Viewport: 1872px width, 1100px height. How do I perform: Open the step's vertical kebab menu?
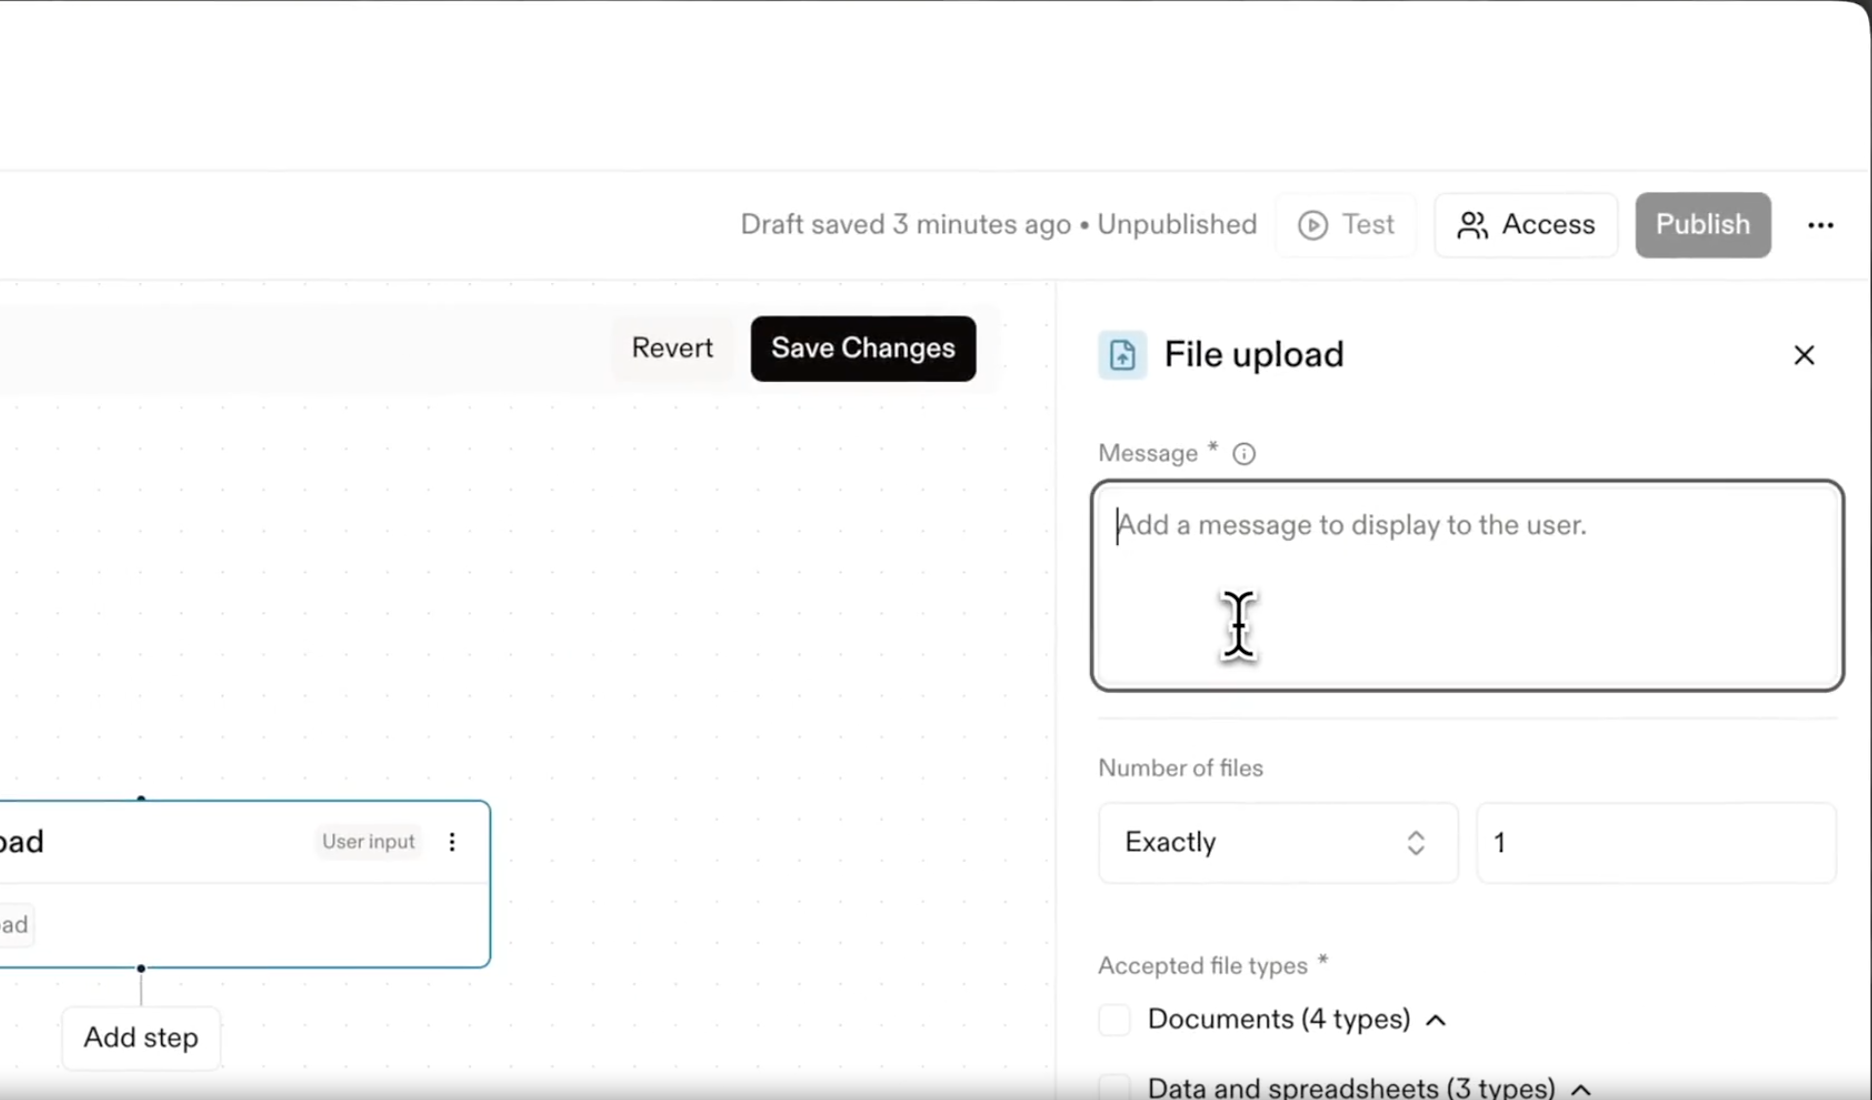tap(452, 842)
